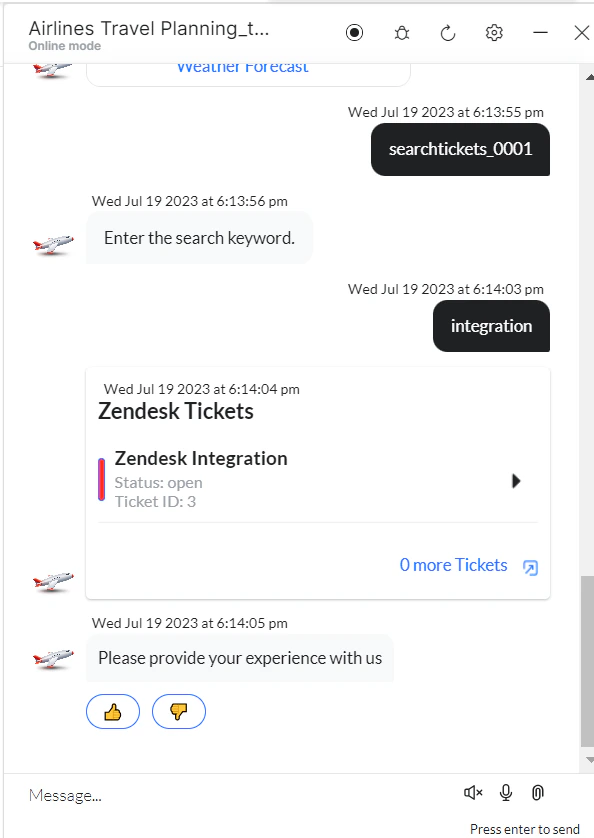594x838 pixels.
Task: Click the Online mode label under the title
Action: [64, 45]
